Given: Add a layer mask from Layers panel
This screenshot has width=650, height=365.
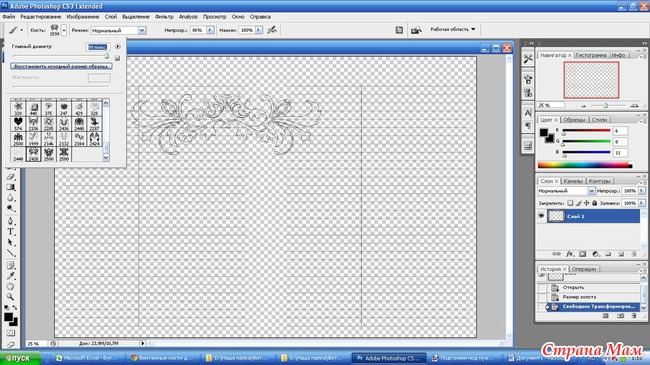Looking at the screenshot, I should [x=582, y=254].
